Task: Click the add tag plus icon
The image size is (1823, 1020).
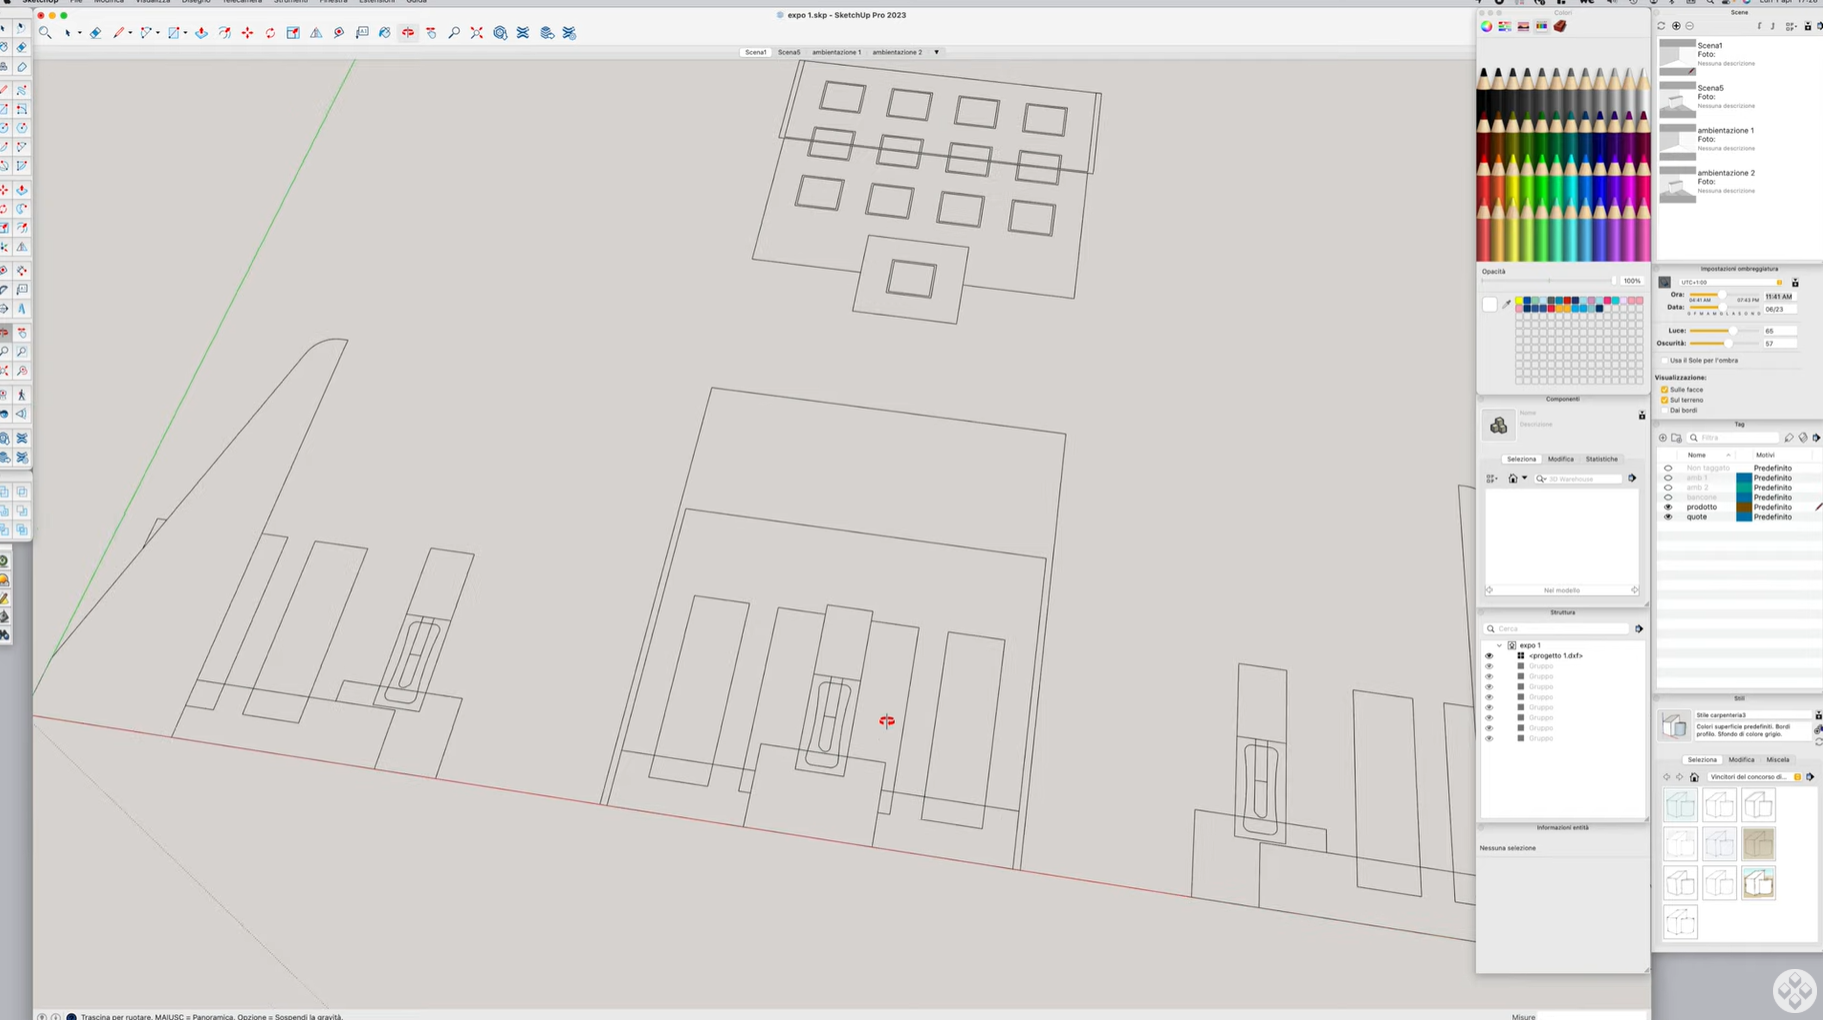Action: click(1663, 438)
